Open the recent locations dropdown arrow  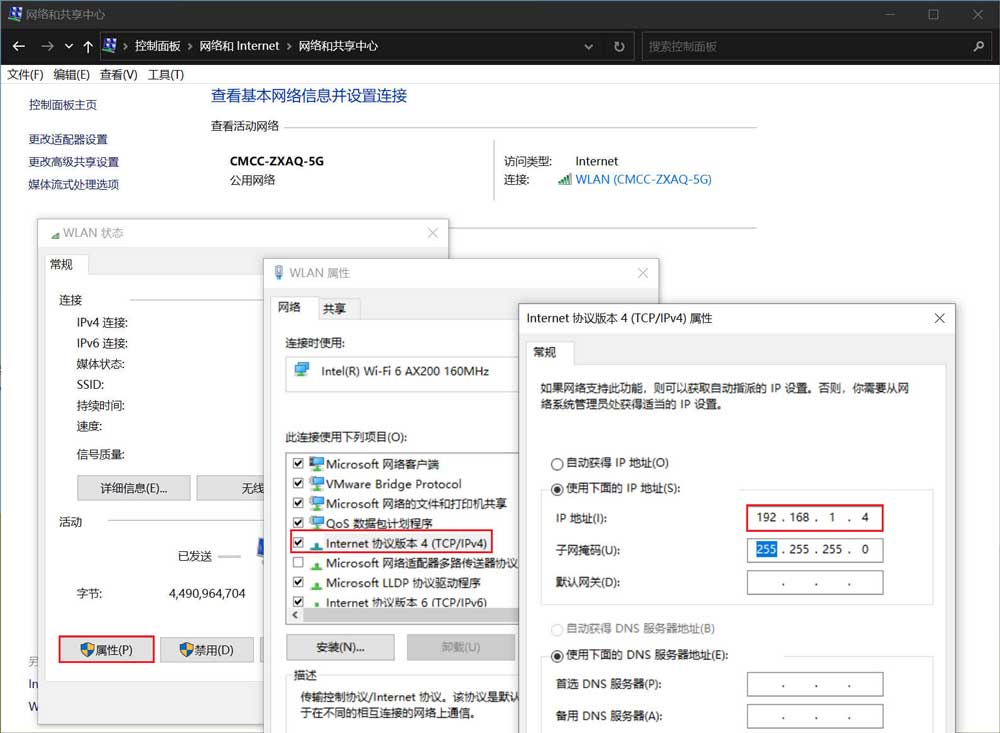click(x=69, y=47)
